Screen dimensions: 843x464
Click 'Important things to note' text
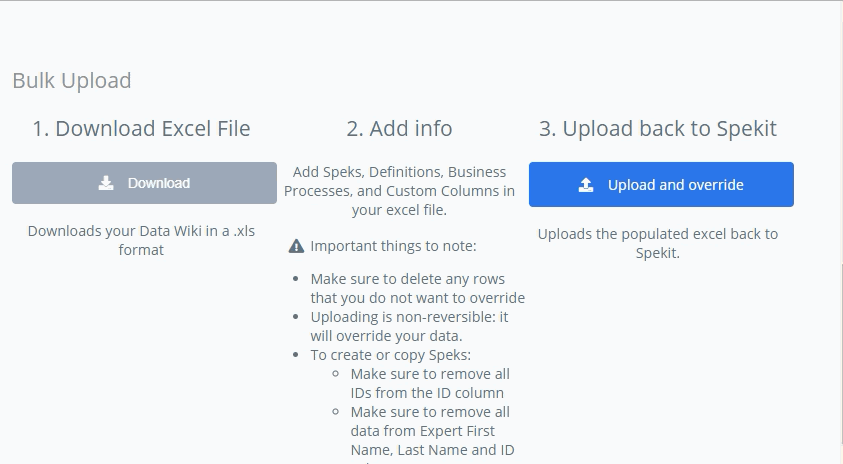(x=394, y=246)
